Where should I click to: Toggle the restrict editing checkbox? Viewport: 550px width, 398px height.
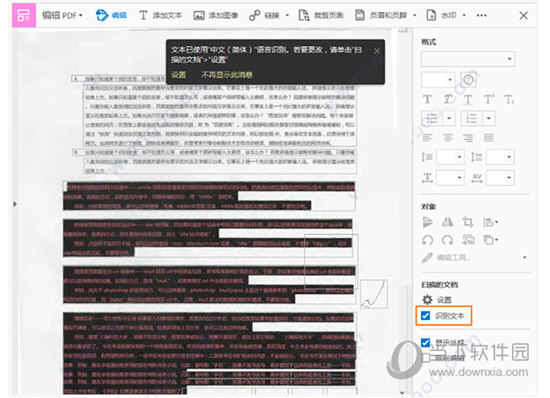tap(425, 358)
